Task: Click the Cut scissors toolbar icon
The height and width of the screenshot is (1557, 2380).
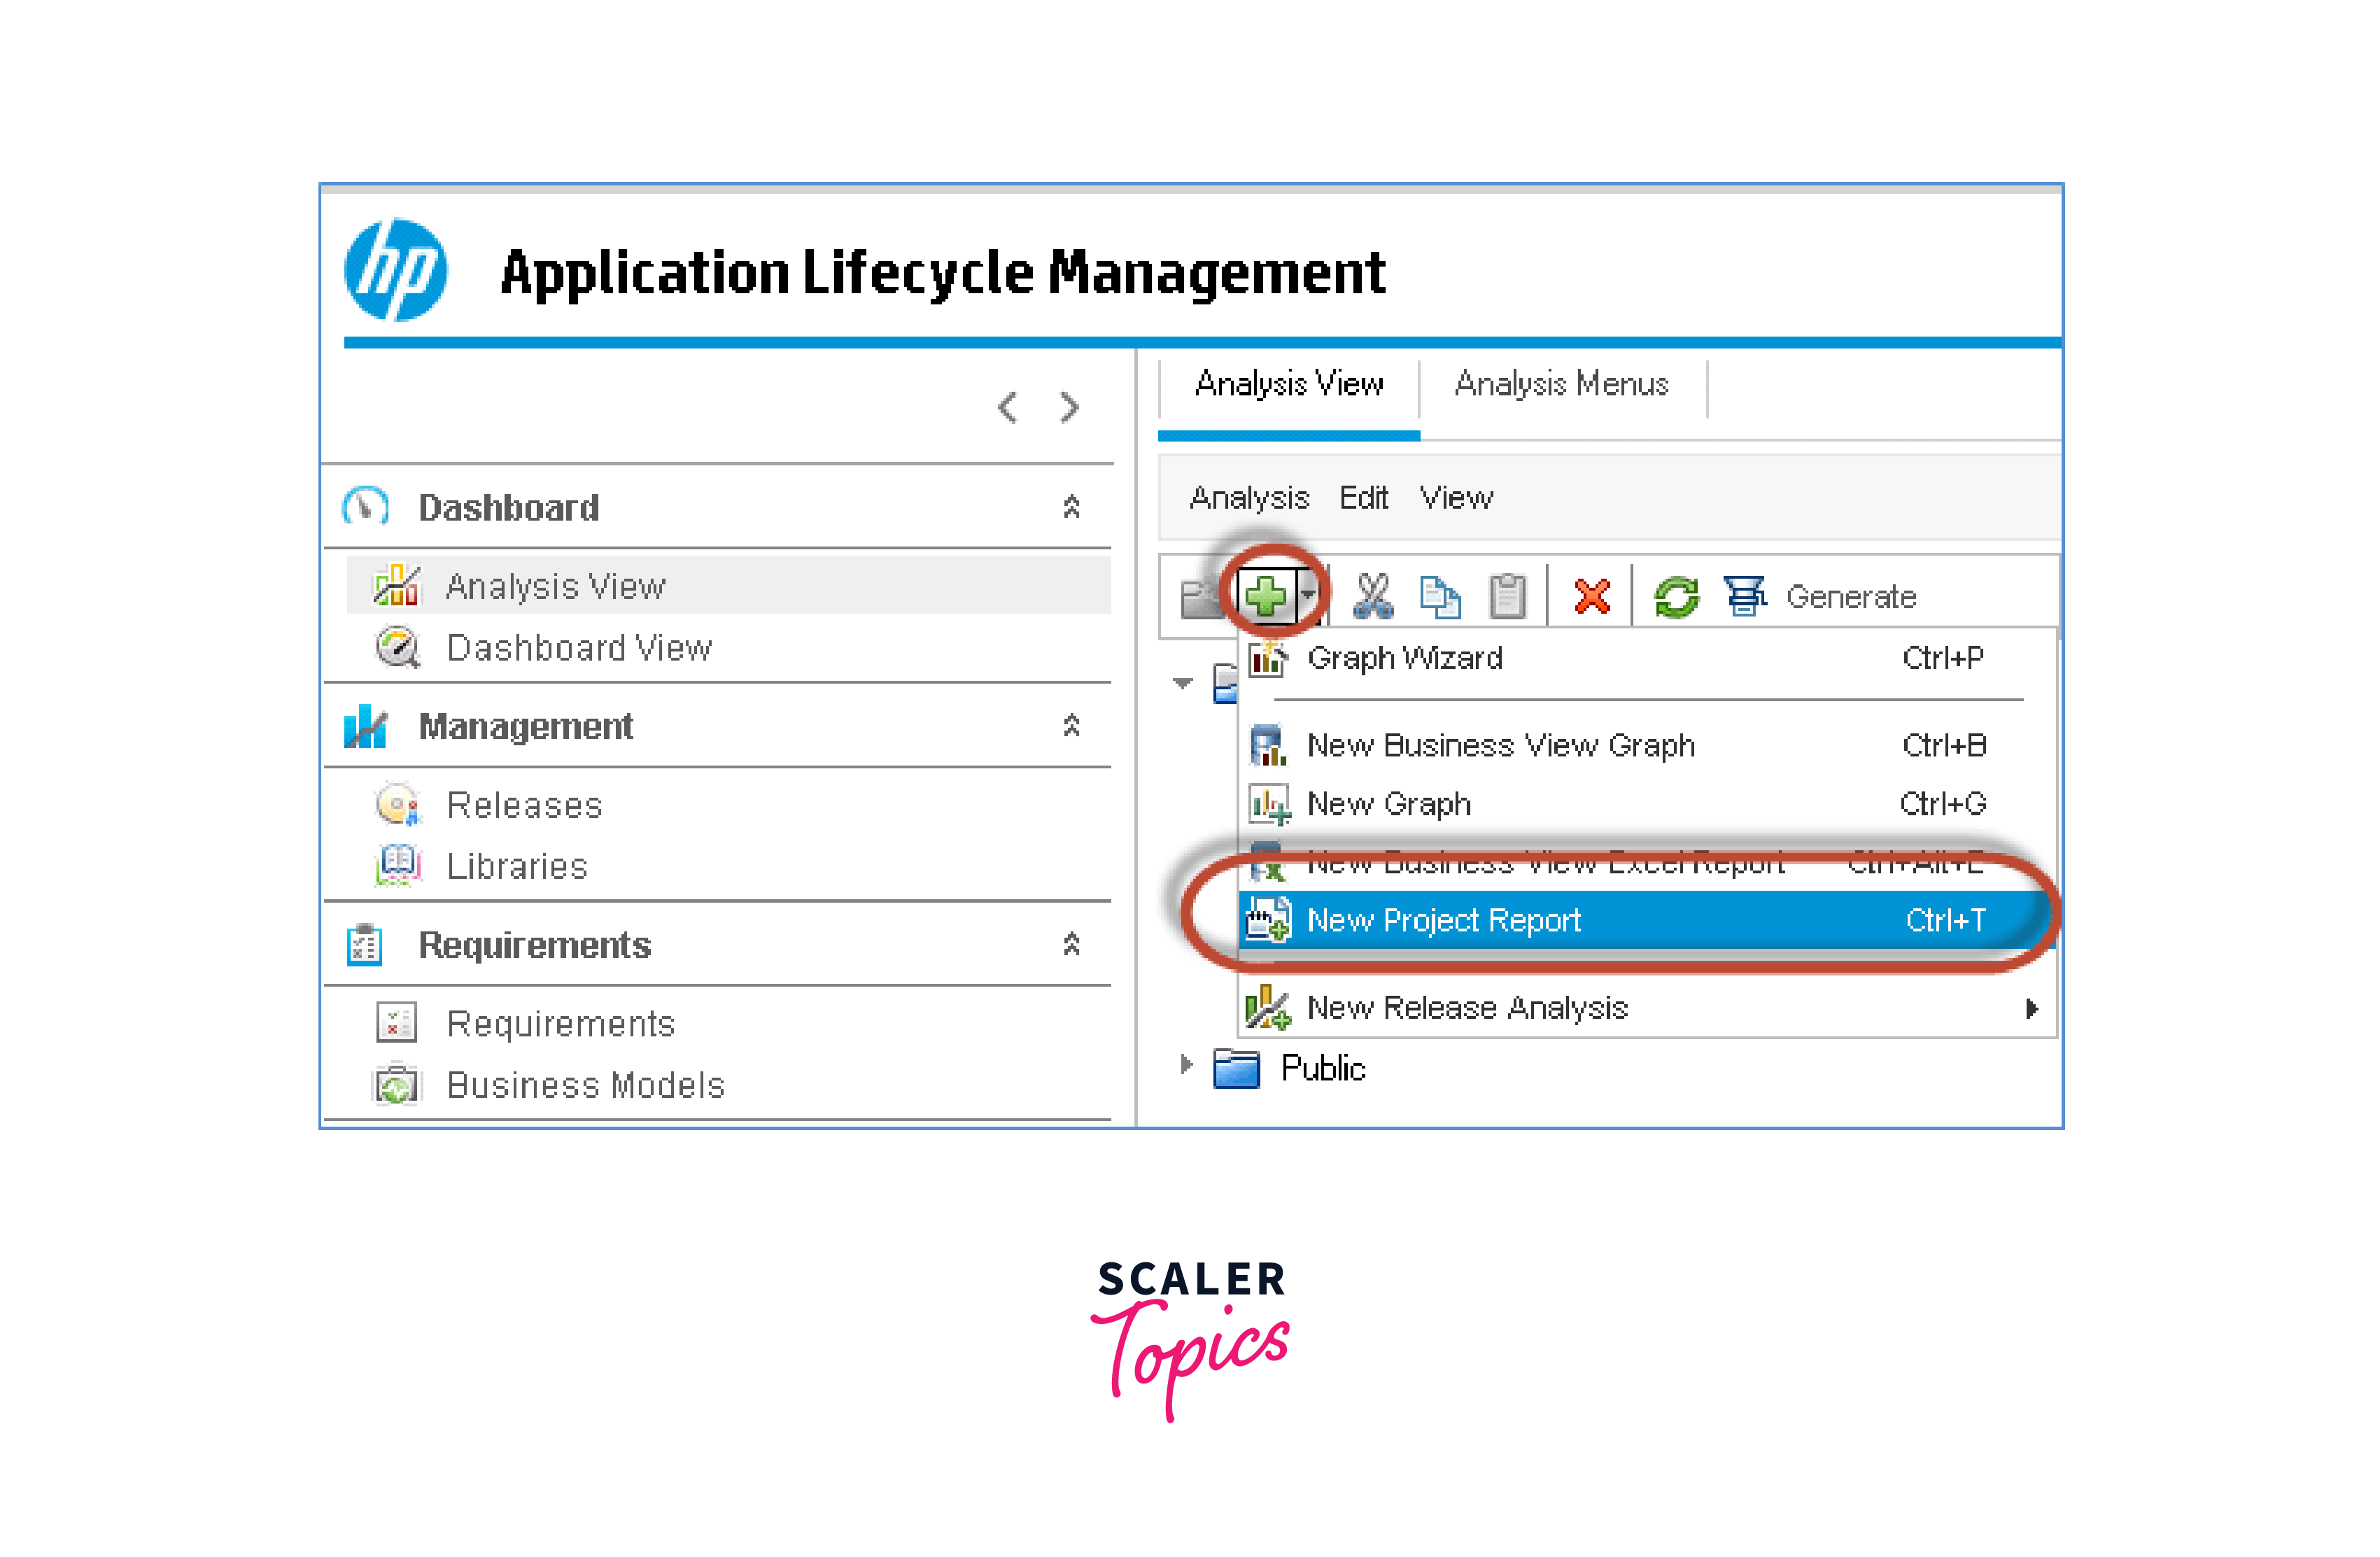Action: coord(1372,596)
